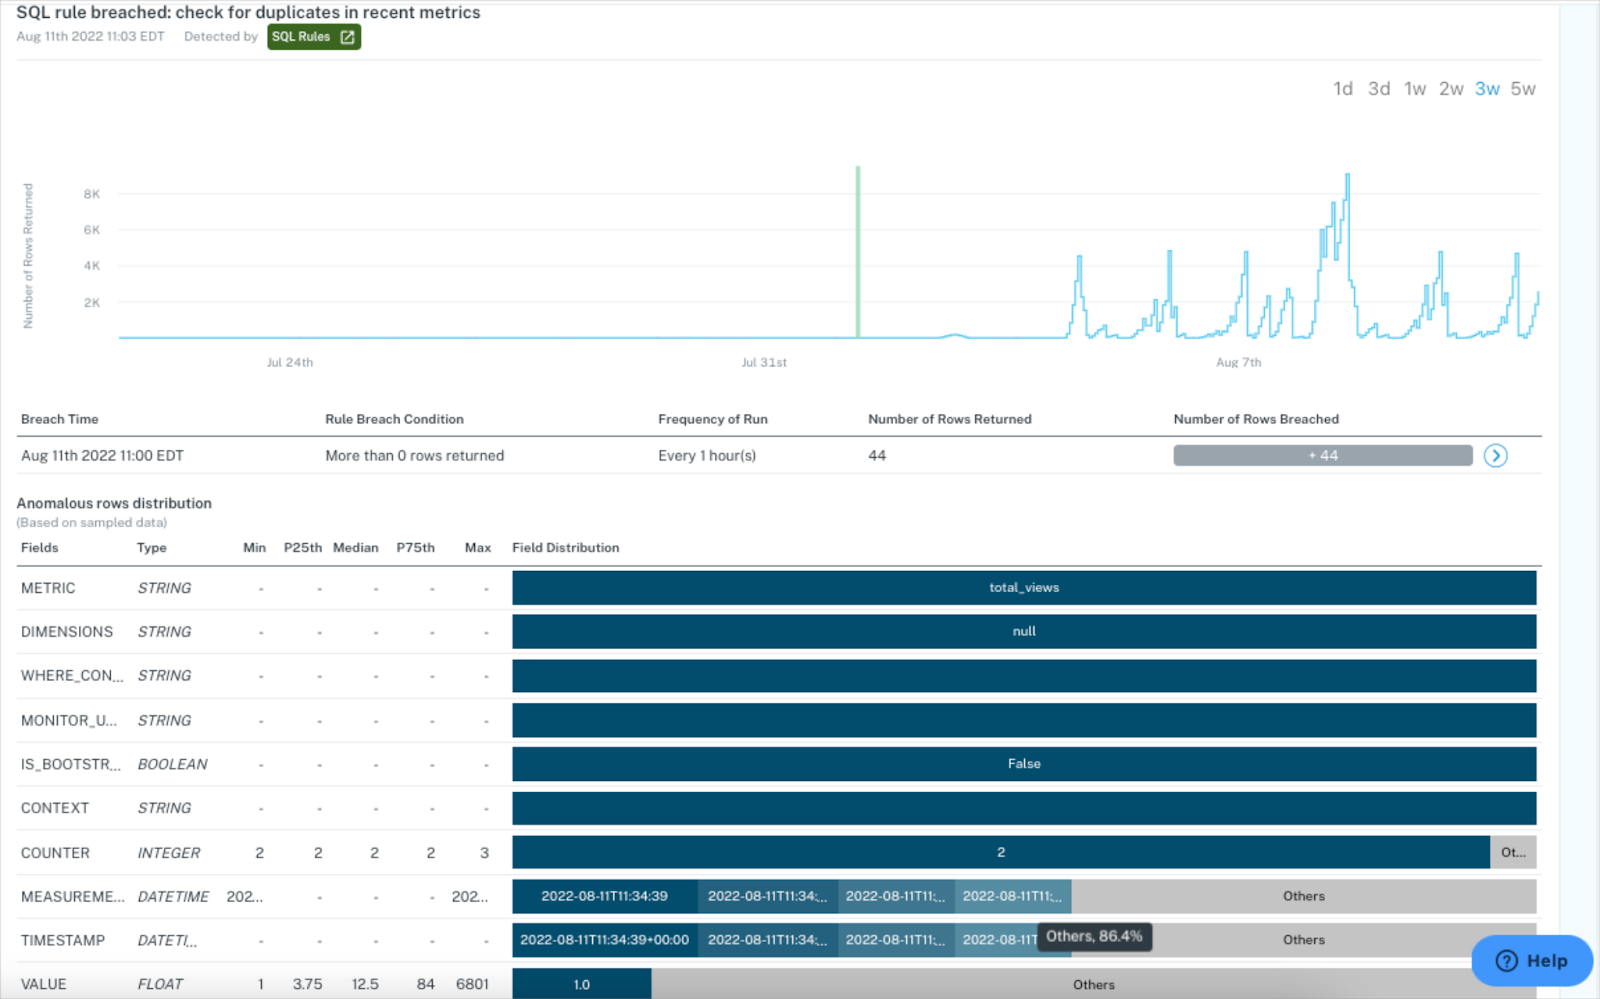Open the SQL Rules external link icon

point(346,36)
